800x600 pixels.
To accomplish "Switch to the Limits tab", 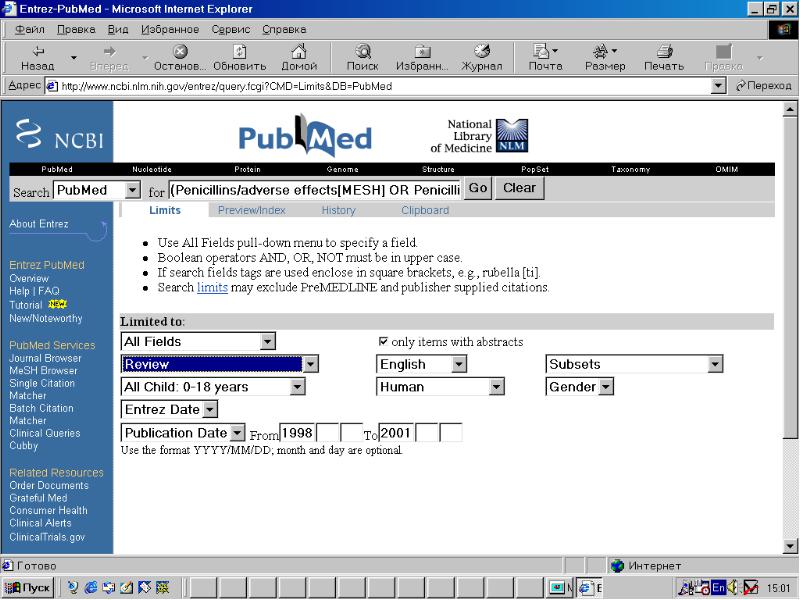I will pyautogui.click(x=165, y=210).
